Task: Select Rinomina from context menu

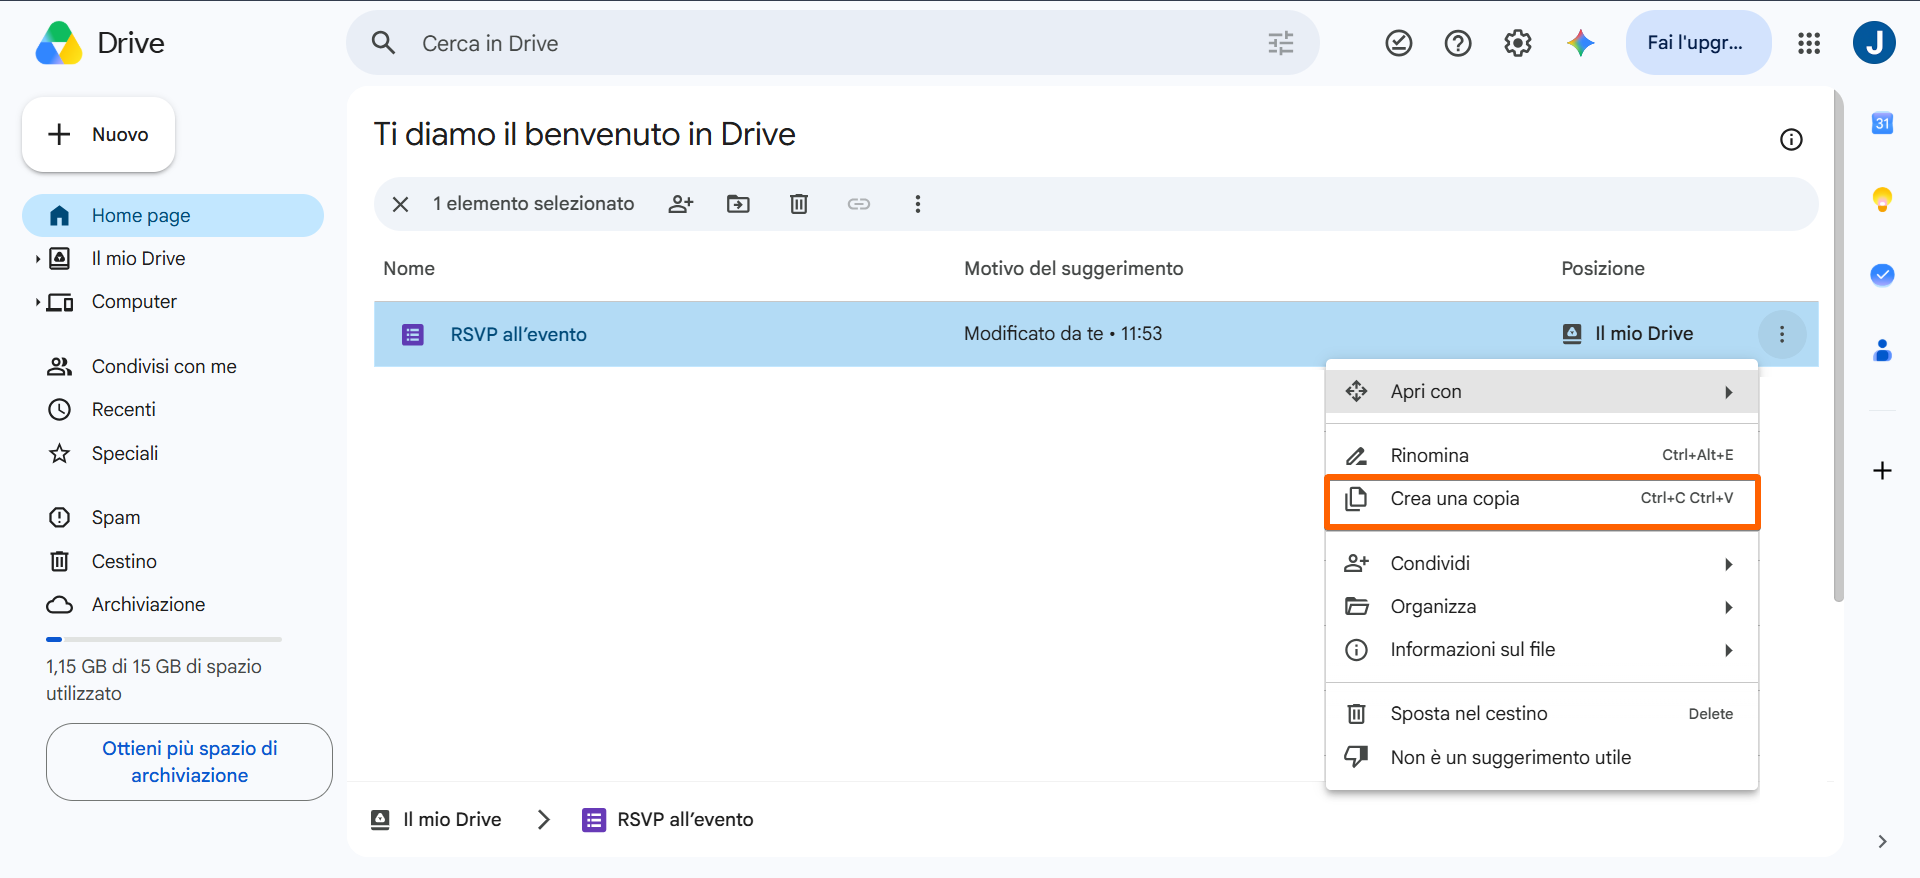Action: pyautogui.click(x=1541, y=455)
